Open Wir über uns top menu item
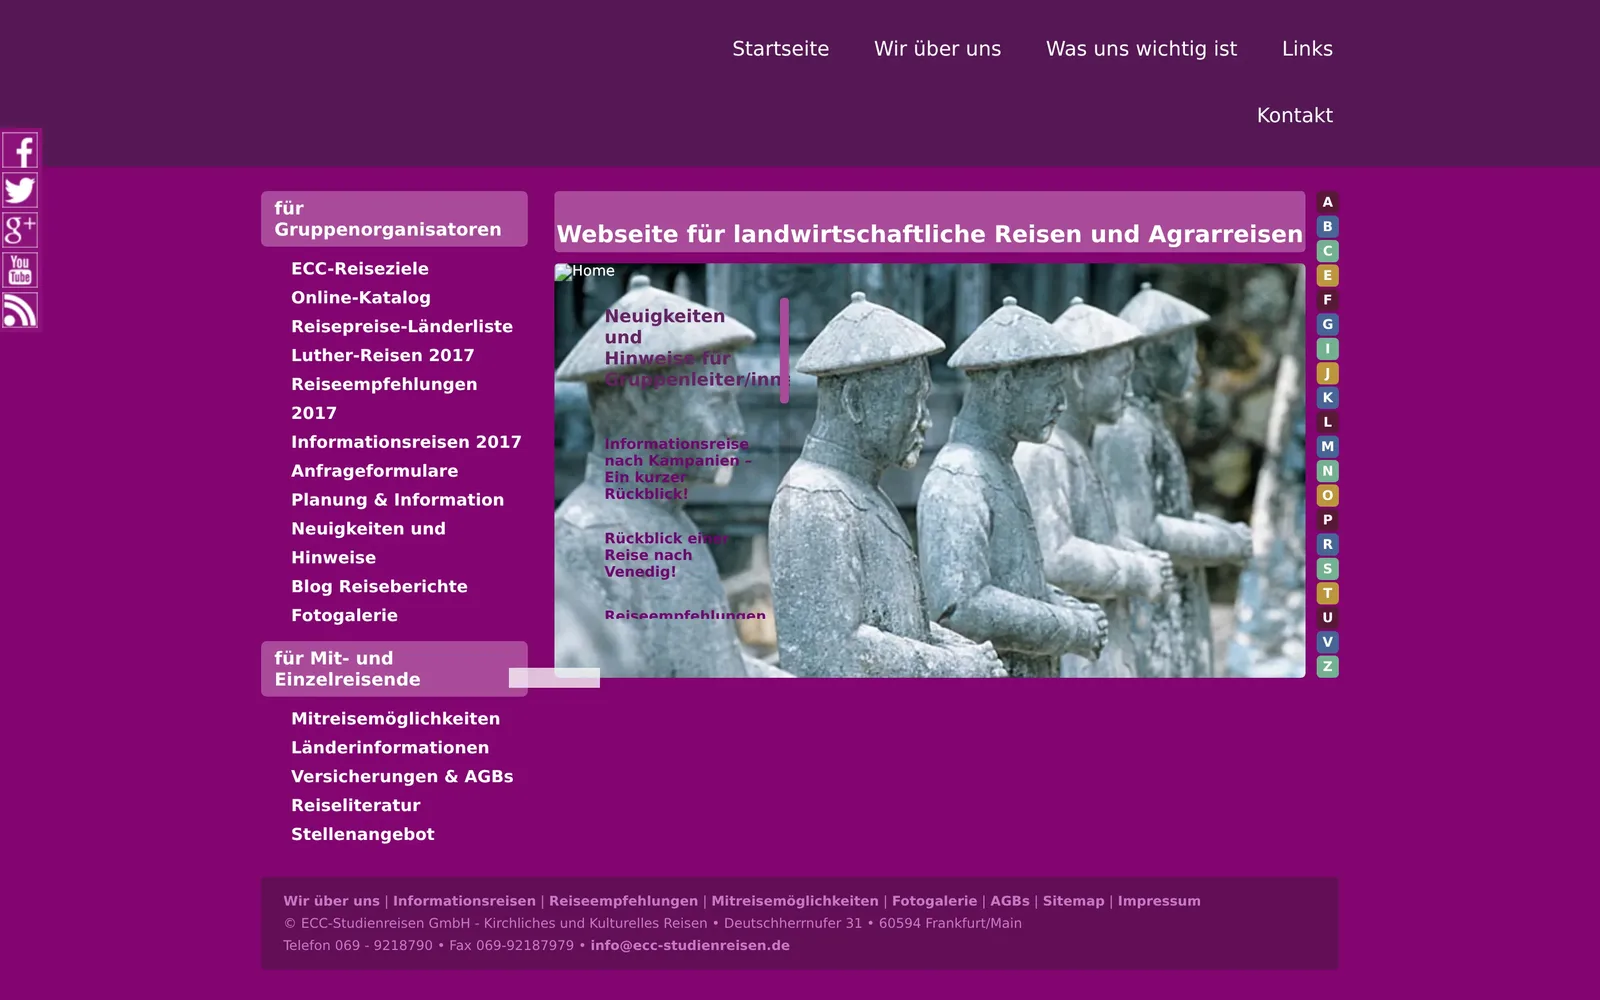 (938, 49)
